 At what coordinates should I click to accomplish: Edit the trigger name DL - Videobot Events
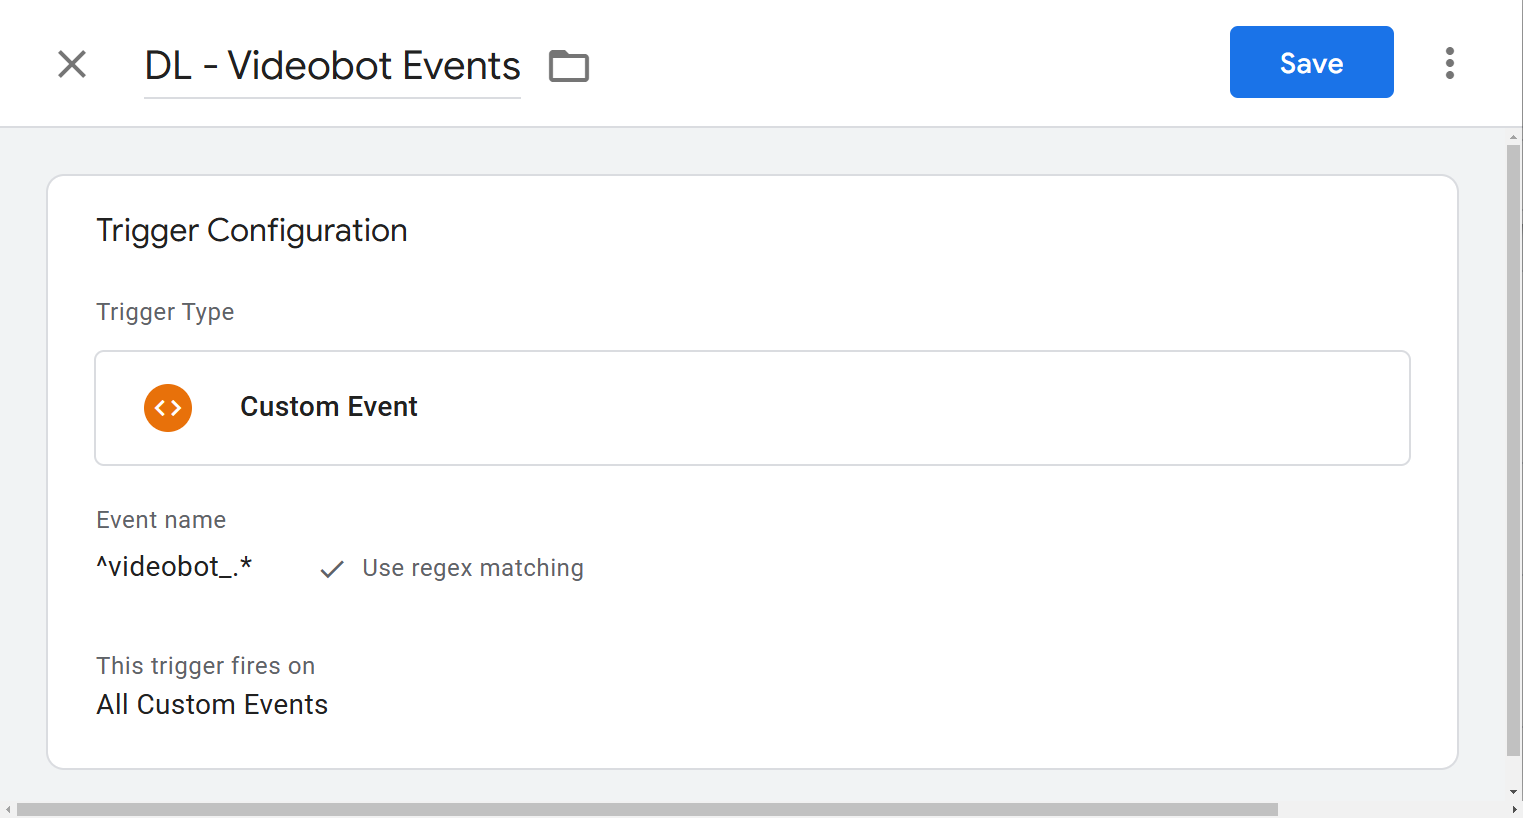click(332, 66)
